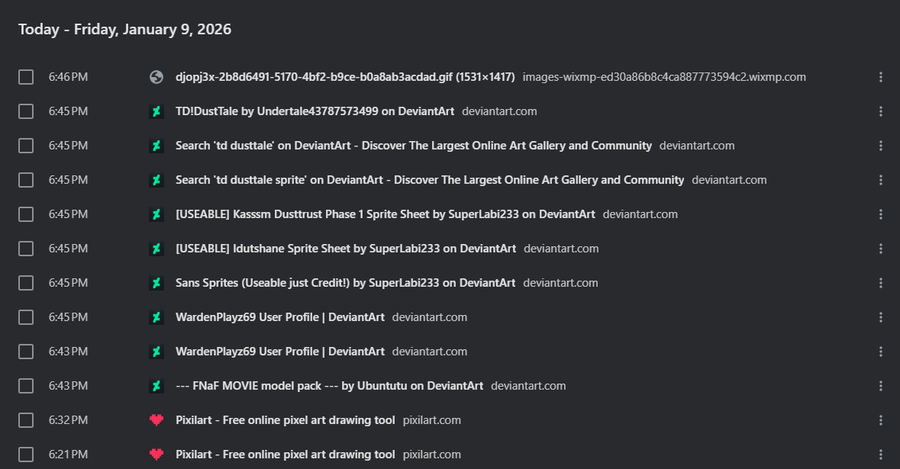Screen dimensions: 900x469
Task: Click DeviantArt favicon beside Sans Sprites entry
Action: 156,283
